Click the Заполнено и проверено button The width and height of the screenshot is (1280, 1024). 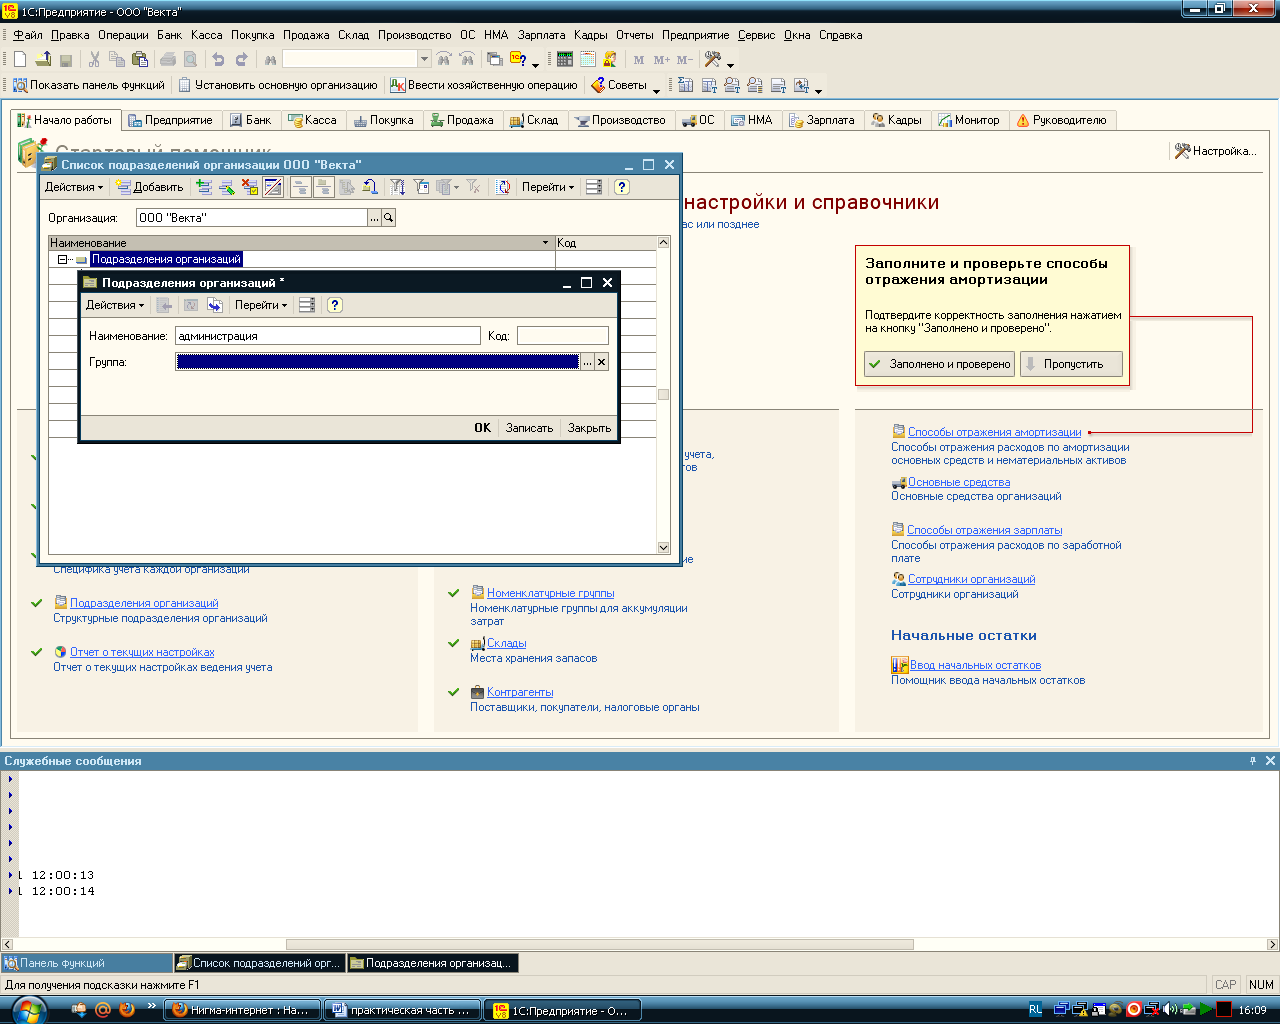940,364
